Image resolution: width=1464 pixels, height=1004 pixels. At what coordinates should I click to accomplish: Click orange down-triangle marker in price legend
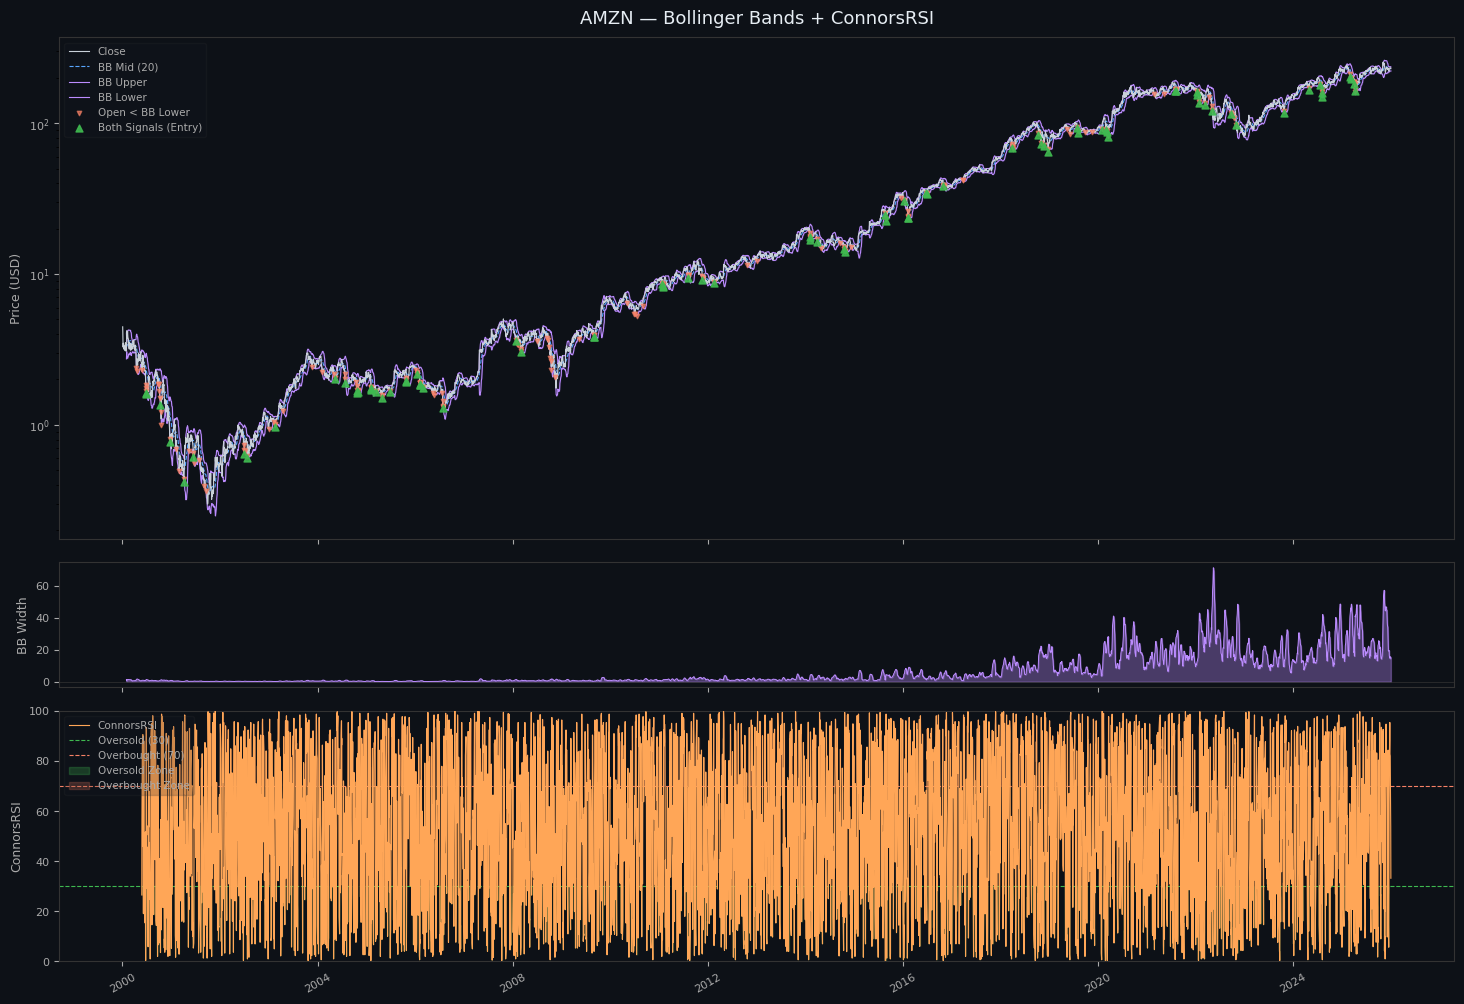(79, 113)
